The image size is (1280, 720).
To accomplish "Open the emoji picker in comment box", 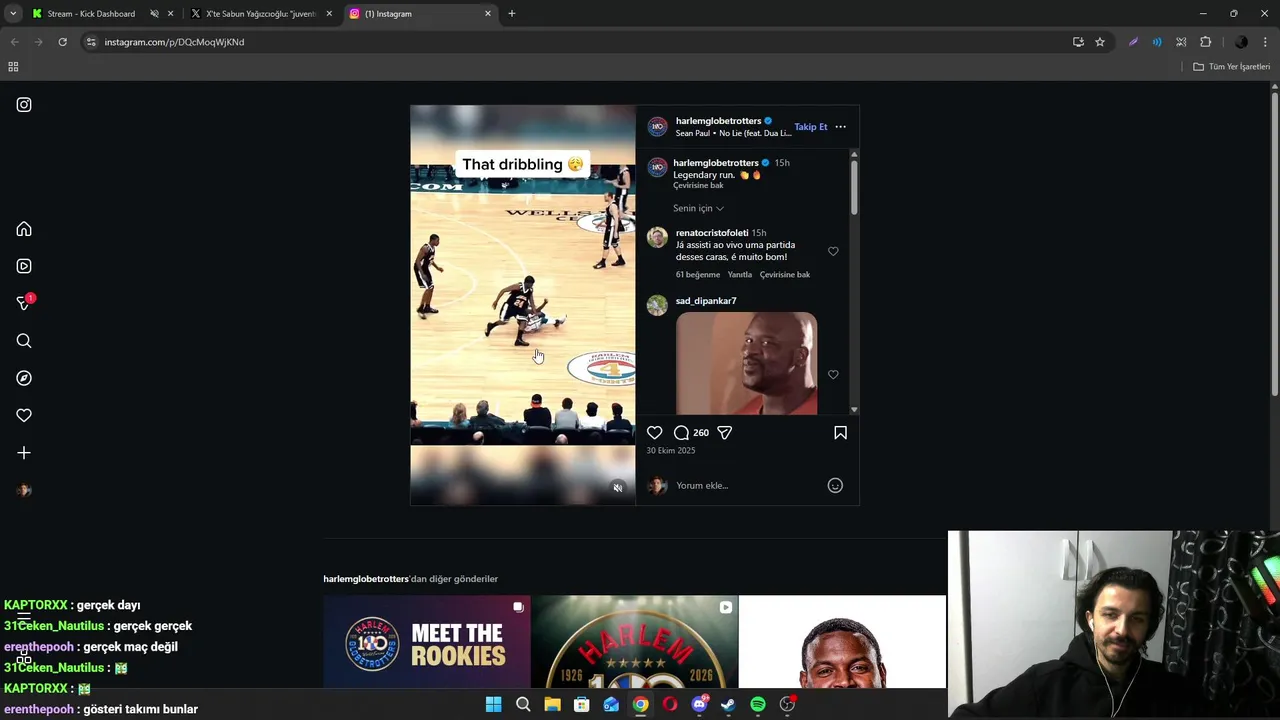I will (835, 486).
